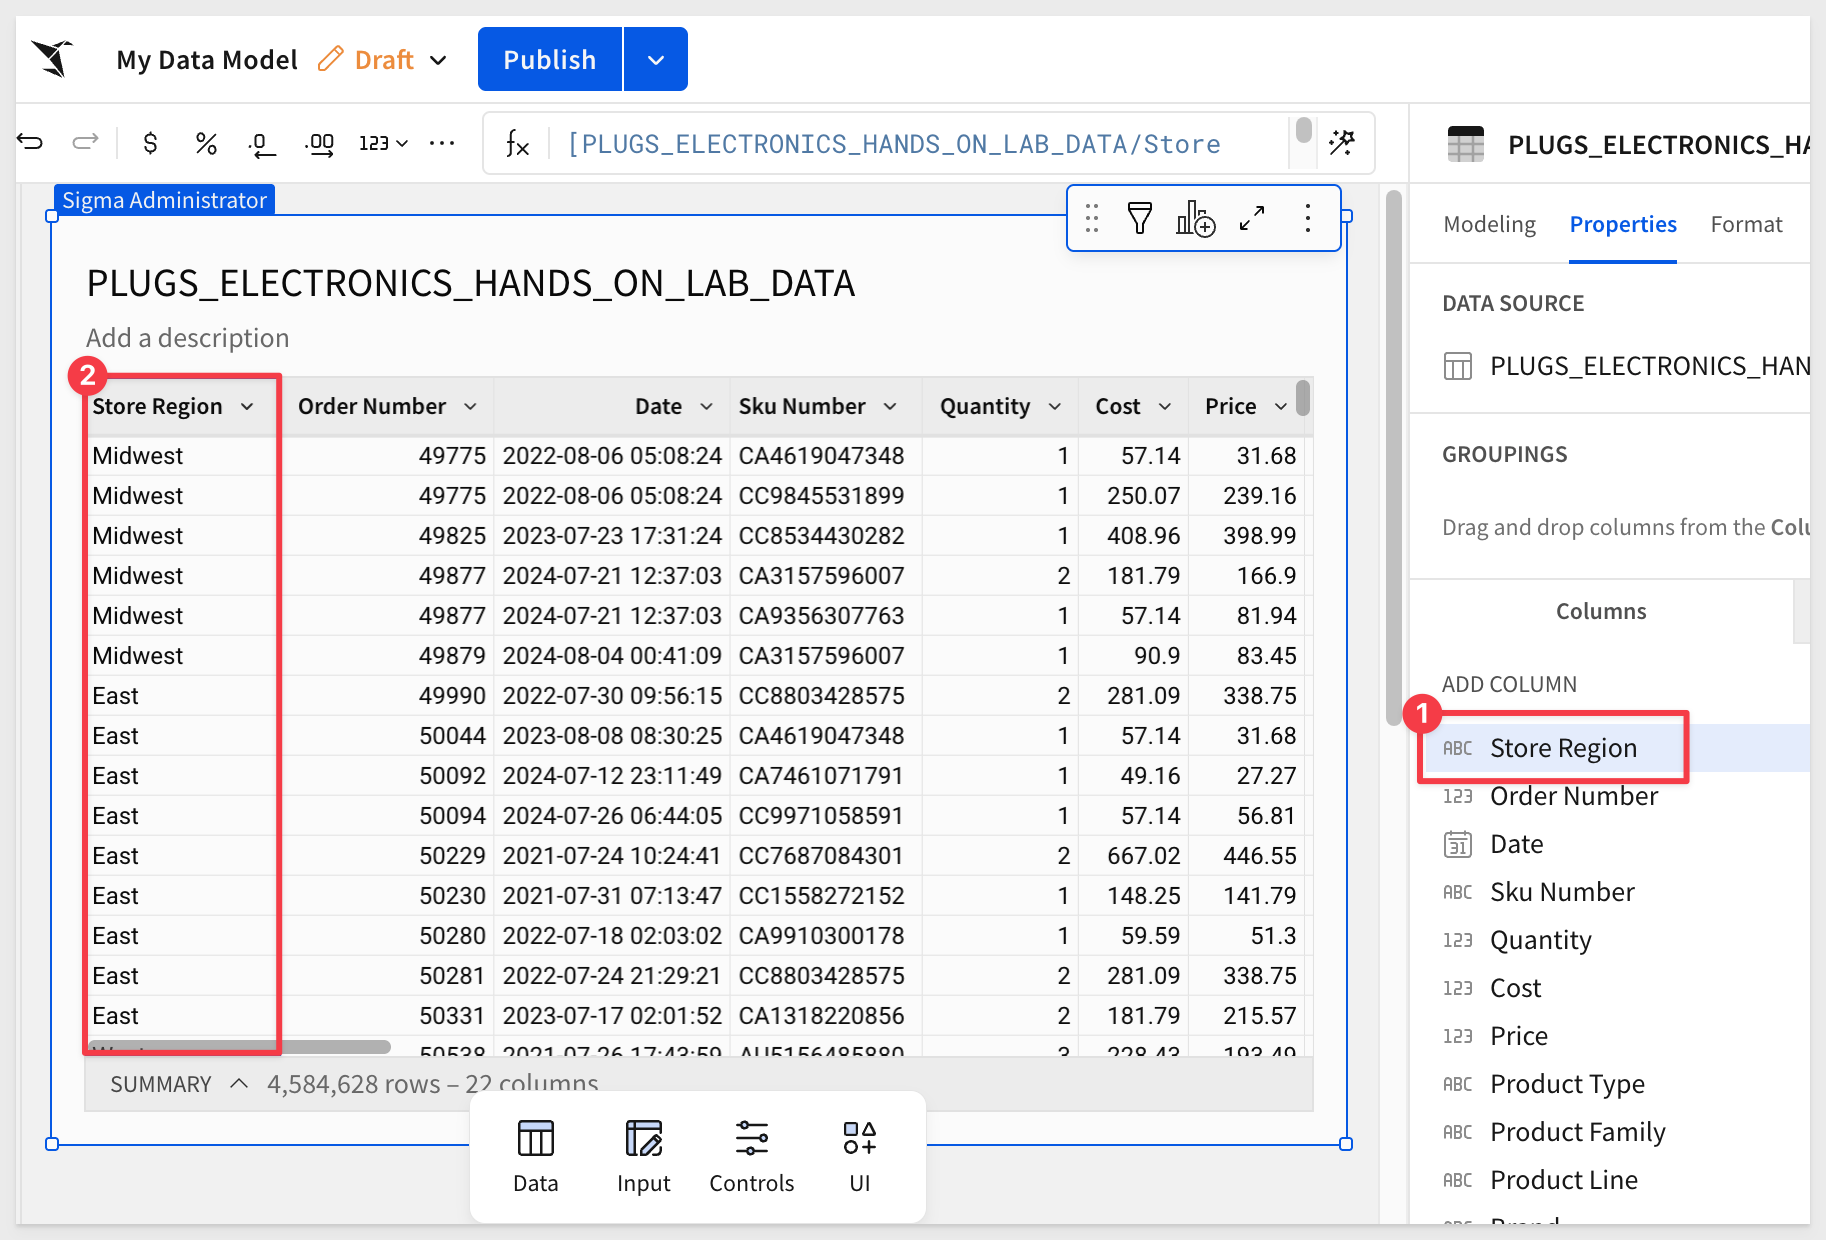Open more toolbar options ellipsis
The width and height of the screenshot is (1826, 1240).
click(x=442, y=143)
